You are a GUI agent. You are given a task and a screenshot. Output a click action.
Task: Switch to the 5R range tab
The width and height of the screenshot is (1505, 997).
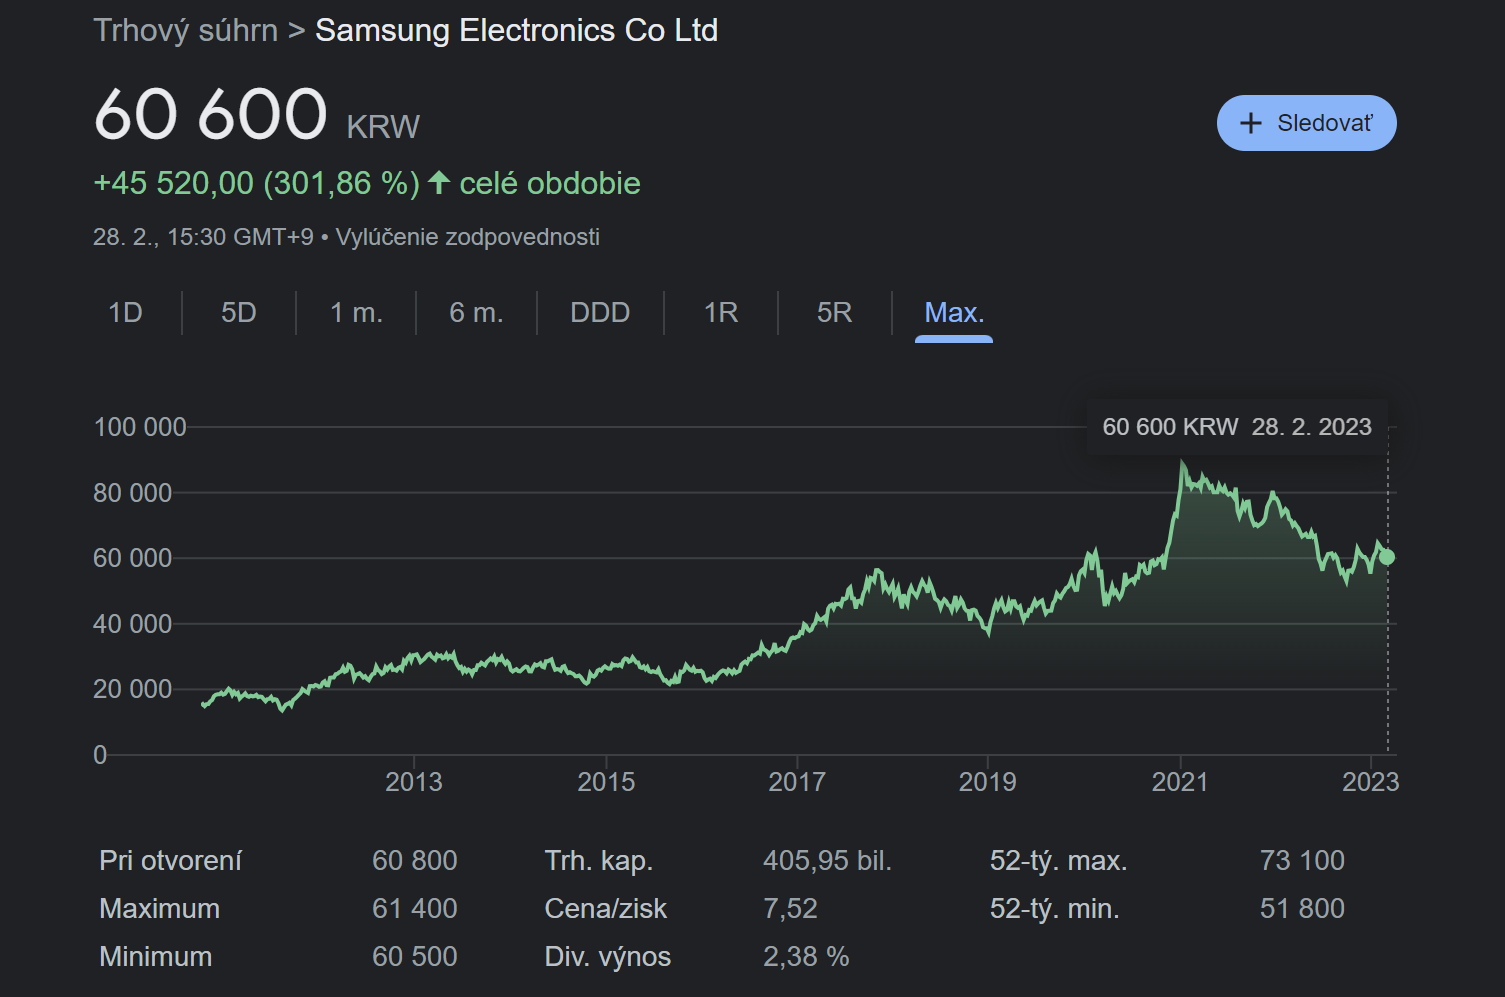tap(834, 313)
